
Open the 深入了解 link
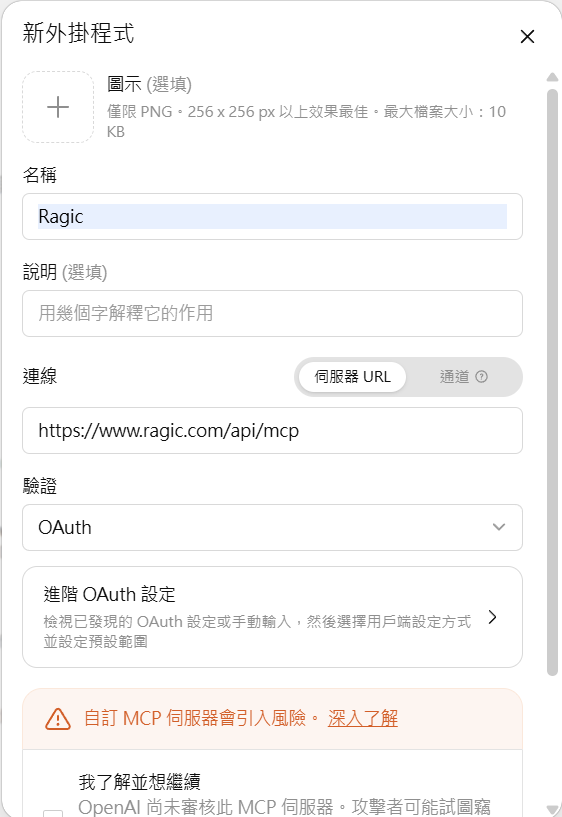tap(363, 719)
